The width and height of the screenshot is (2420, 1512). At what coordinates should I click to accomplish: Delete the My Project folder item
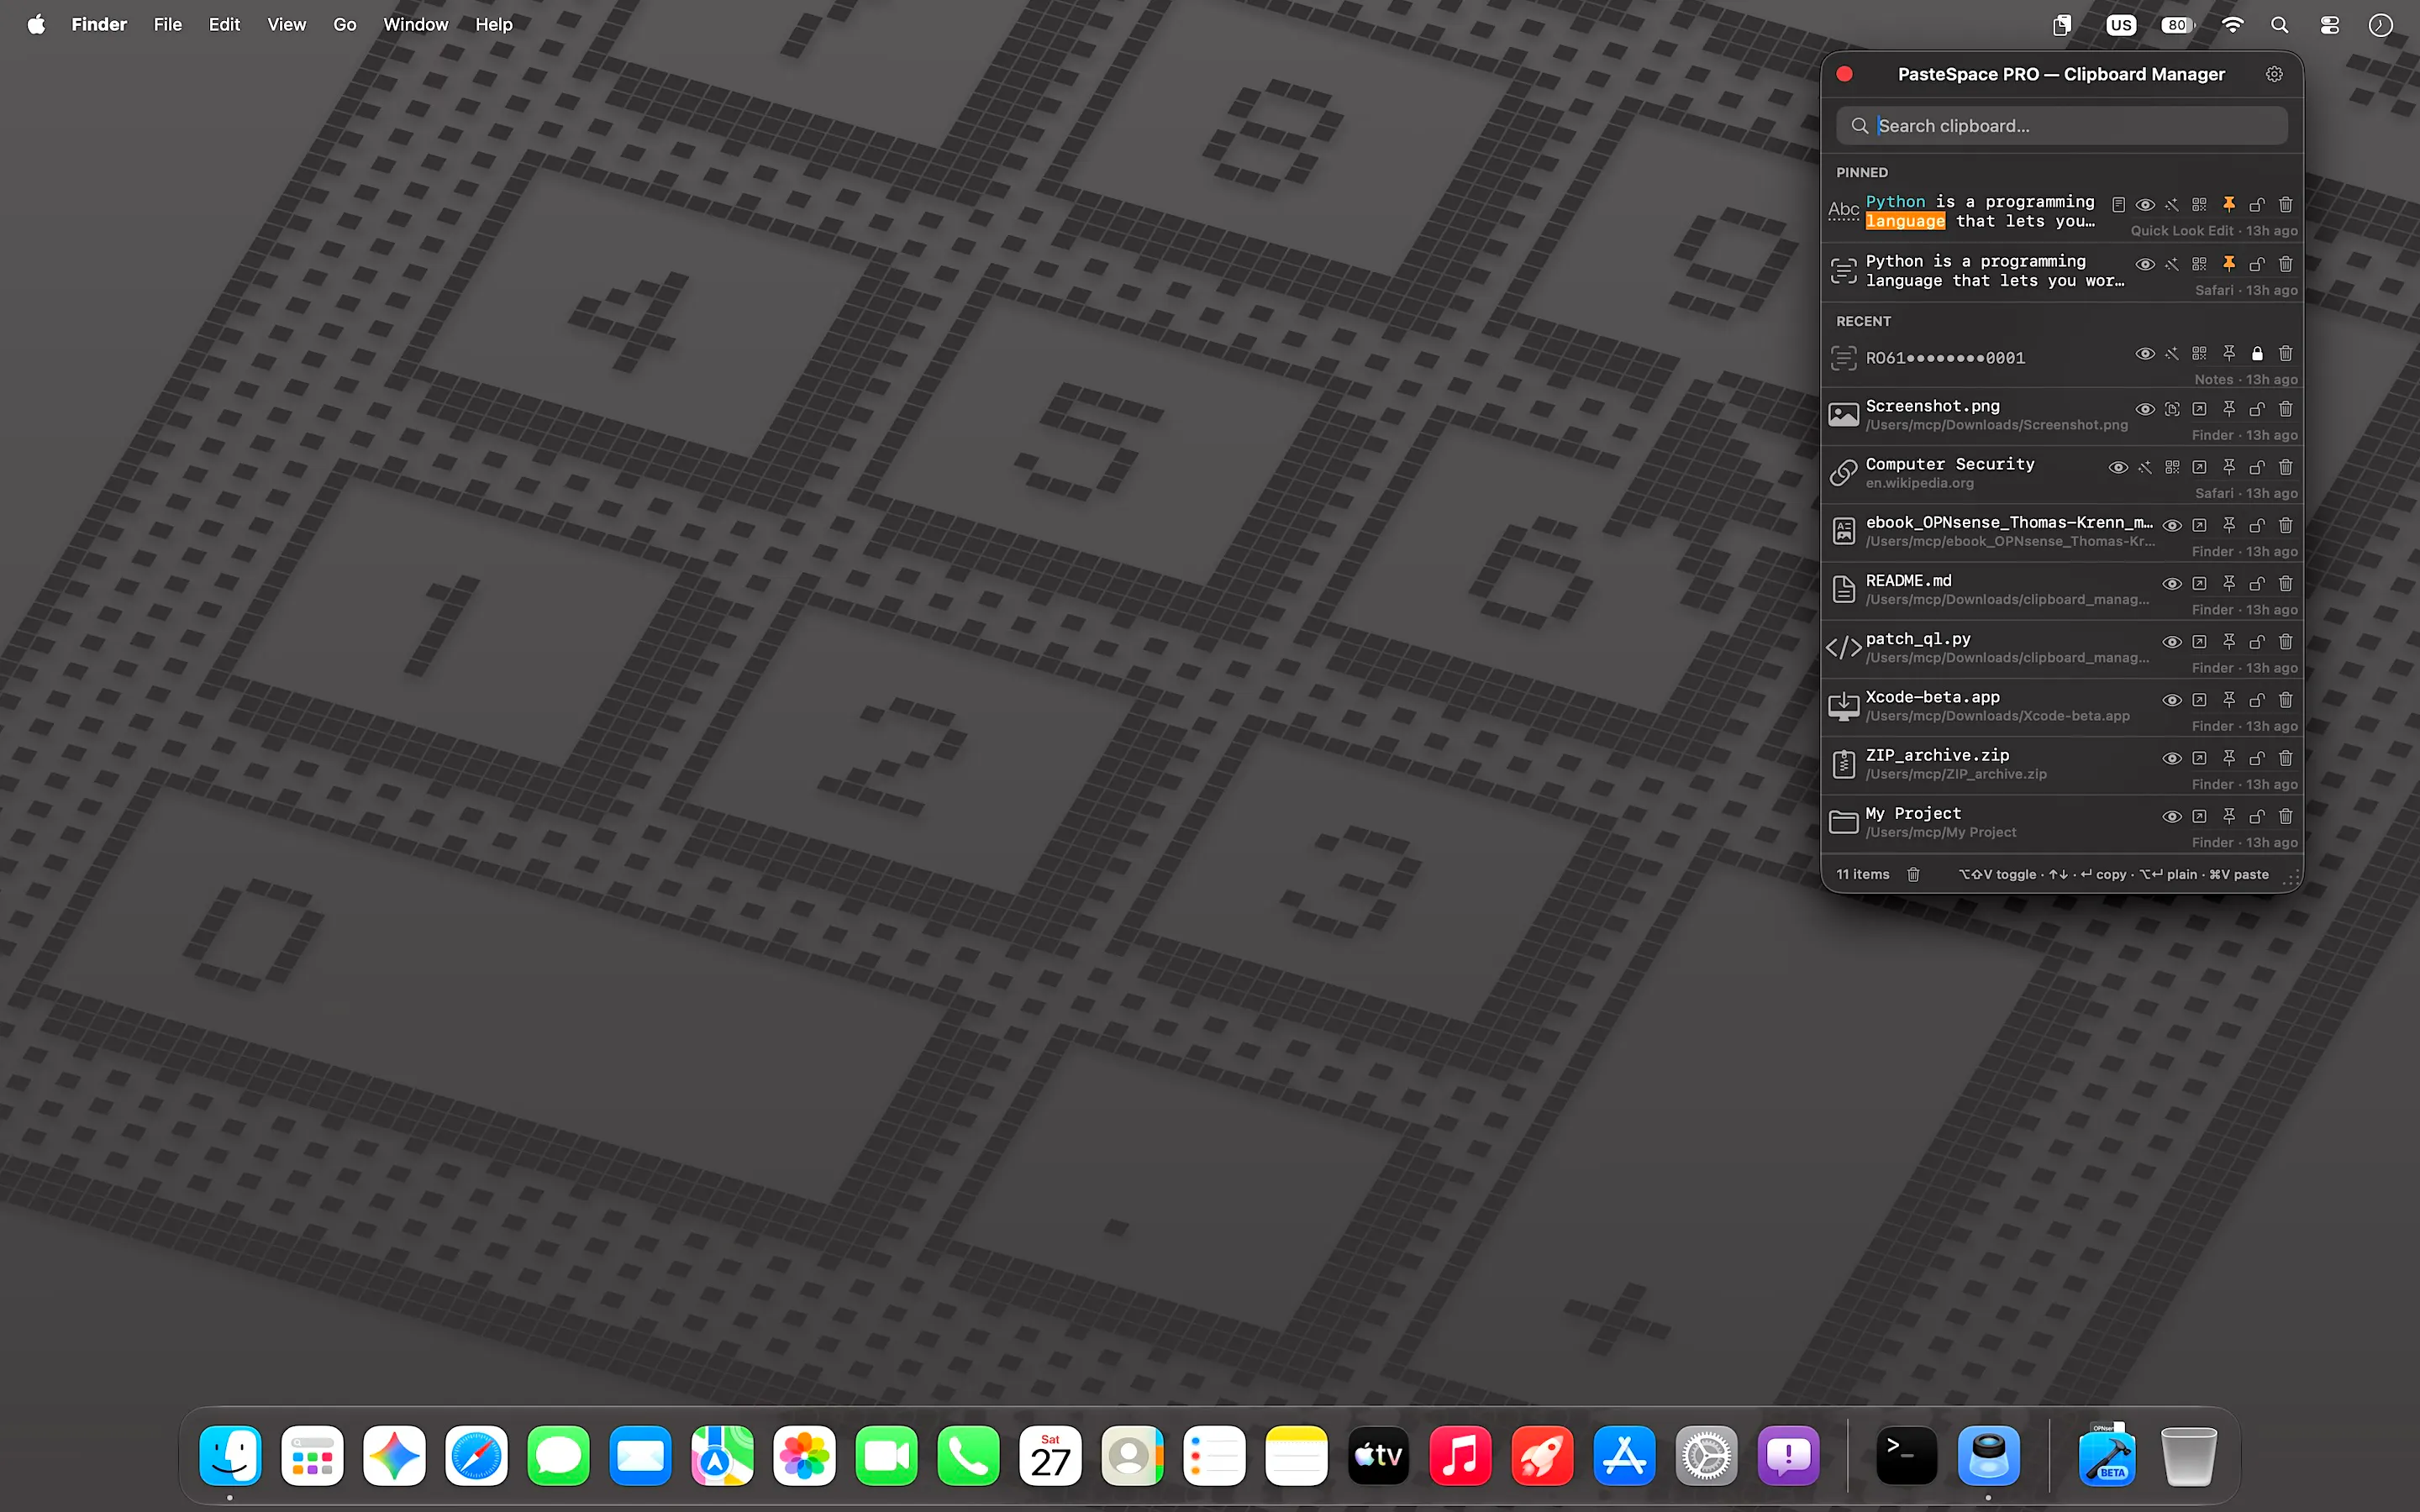click(x=2286, y=817)
